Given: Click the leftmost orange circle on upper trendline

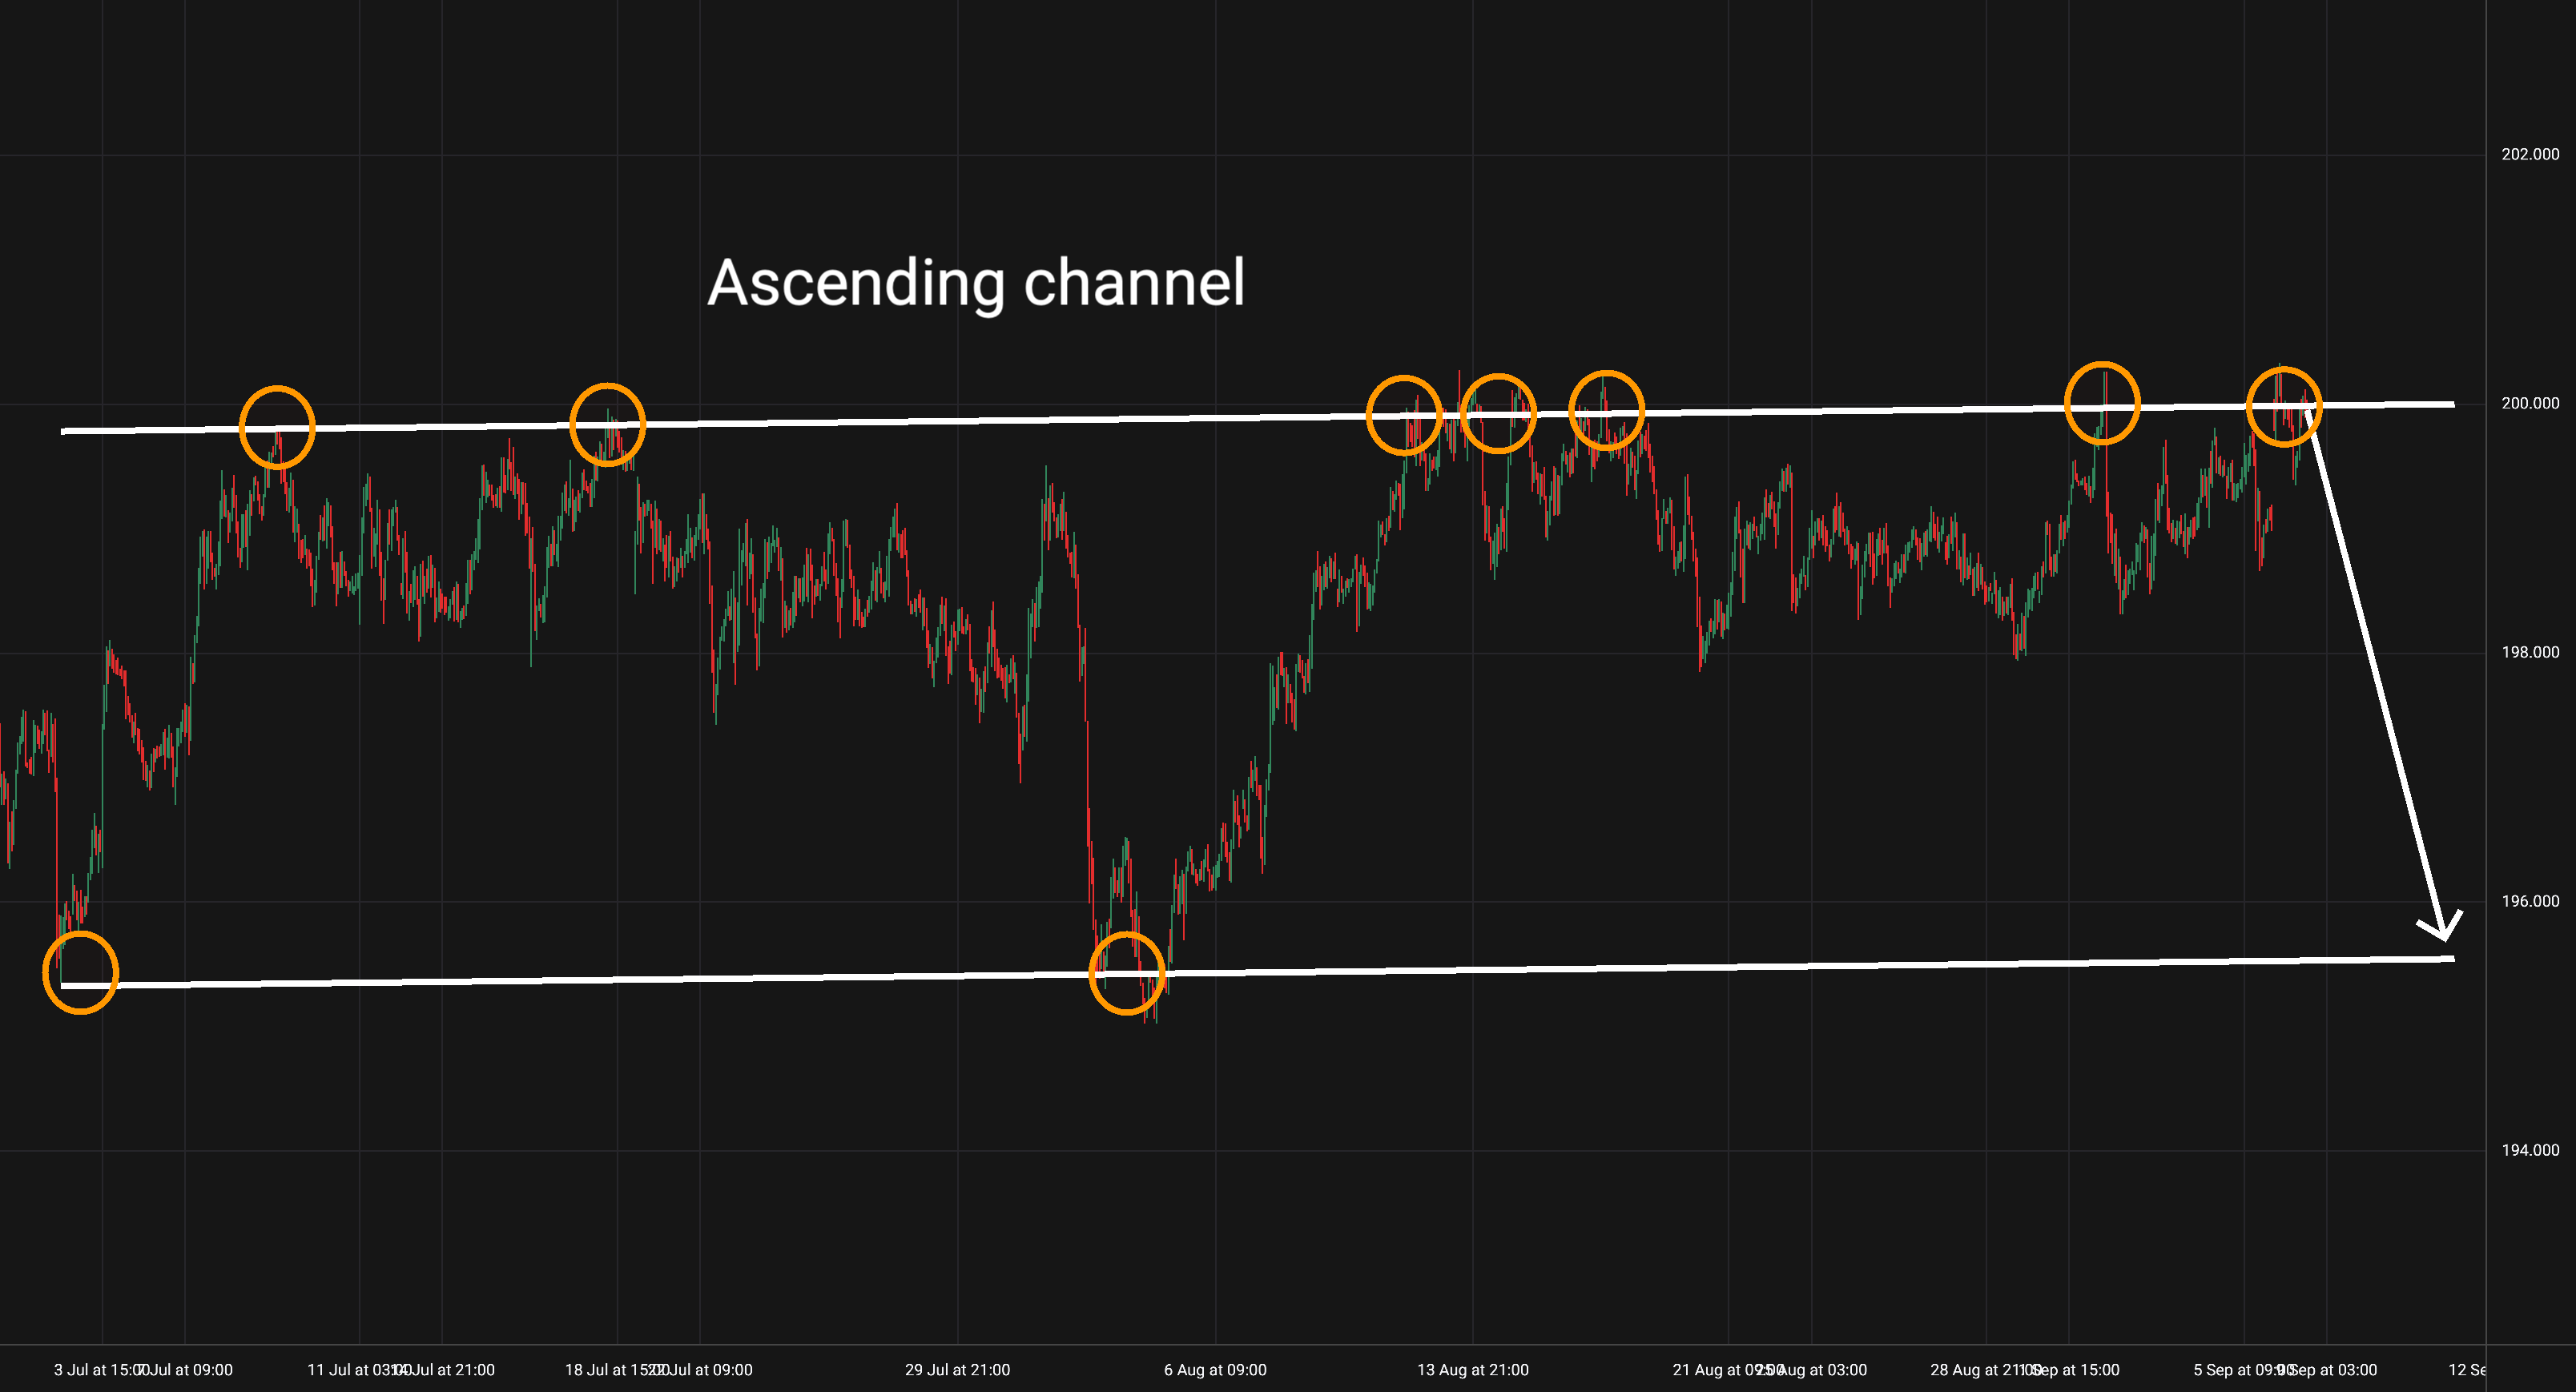Looking at the screenshot, I should click(277, 427).
